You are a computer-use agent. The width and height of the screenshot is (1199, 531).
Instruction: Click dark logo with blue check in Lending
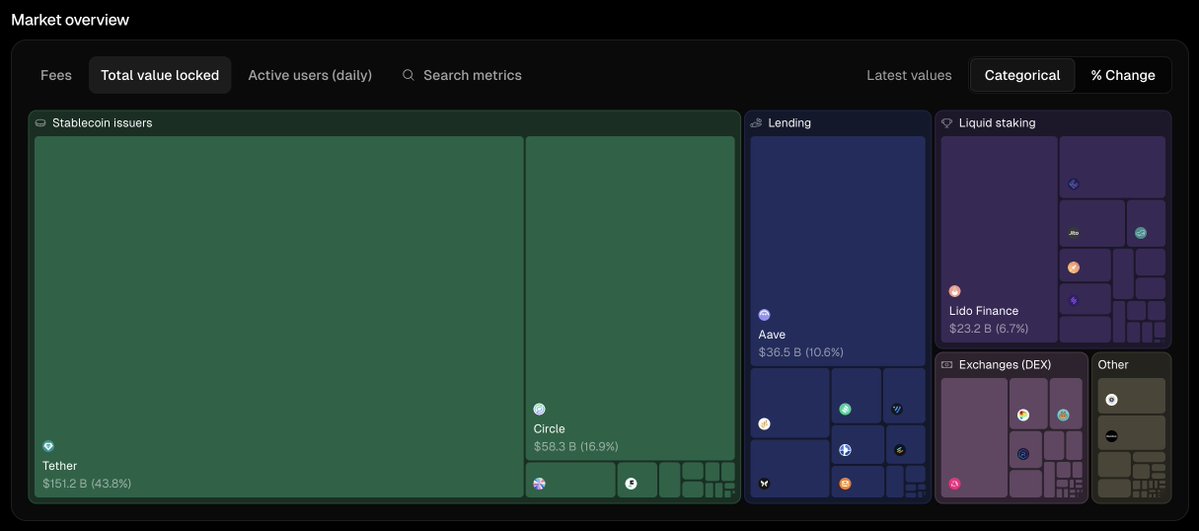[x=897, y=409]
